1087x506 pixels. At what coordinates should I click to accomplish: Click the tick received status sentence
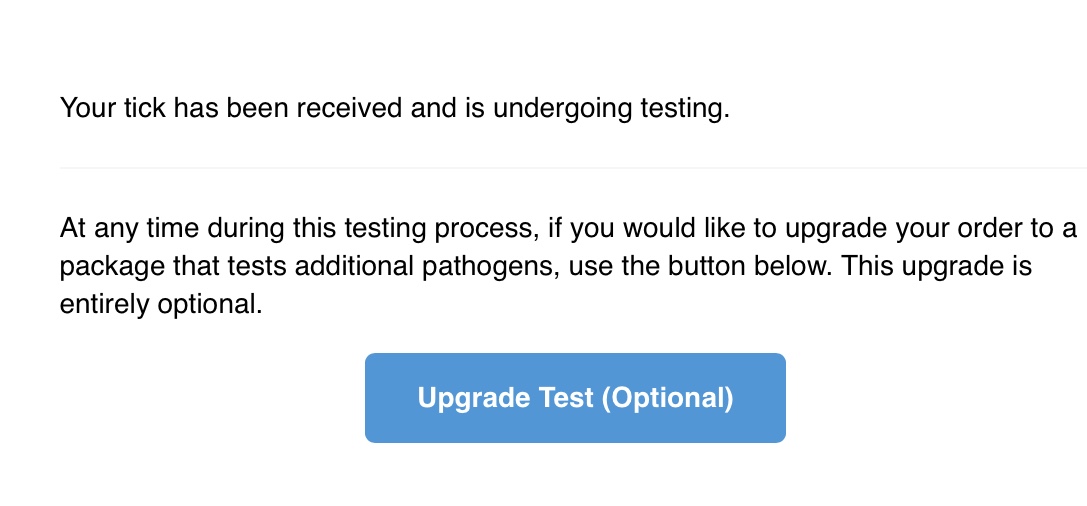click(394, 109)
